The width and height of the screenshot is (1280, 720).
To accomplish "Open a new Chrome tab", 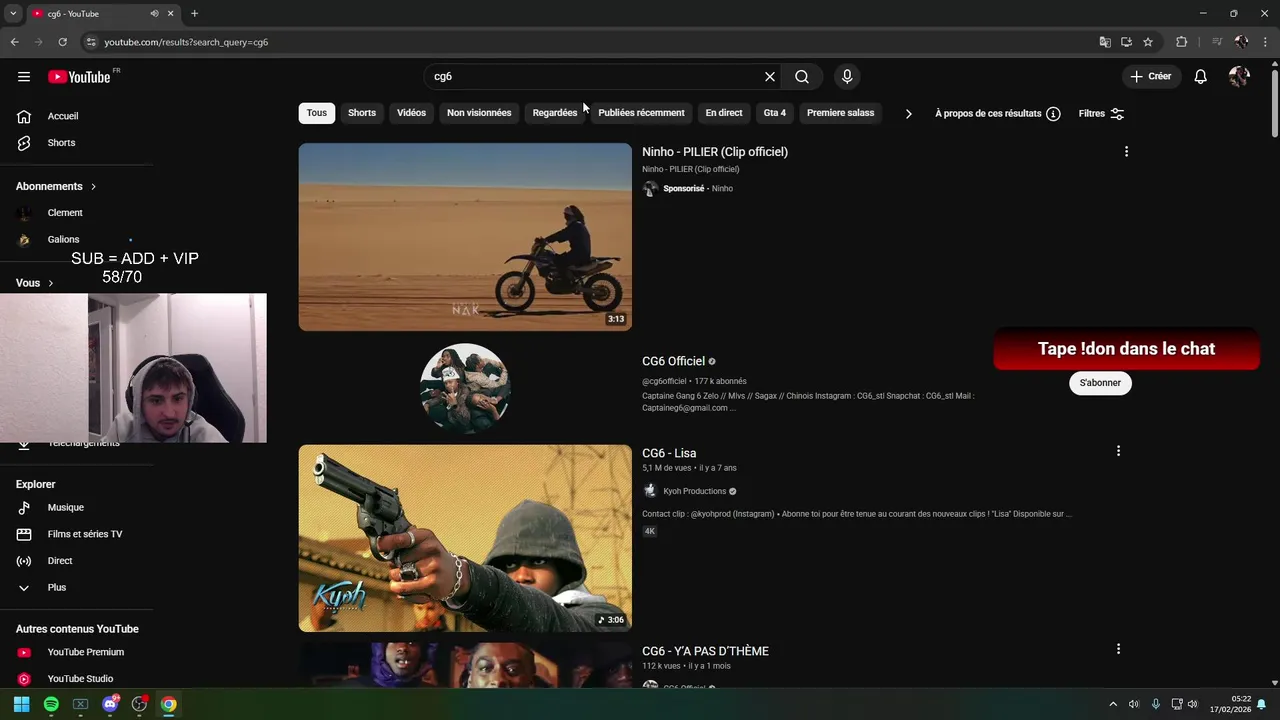I will pyautogui.click(x=194, y=13).
